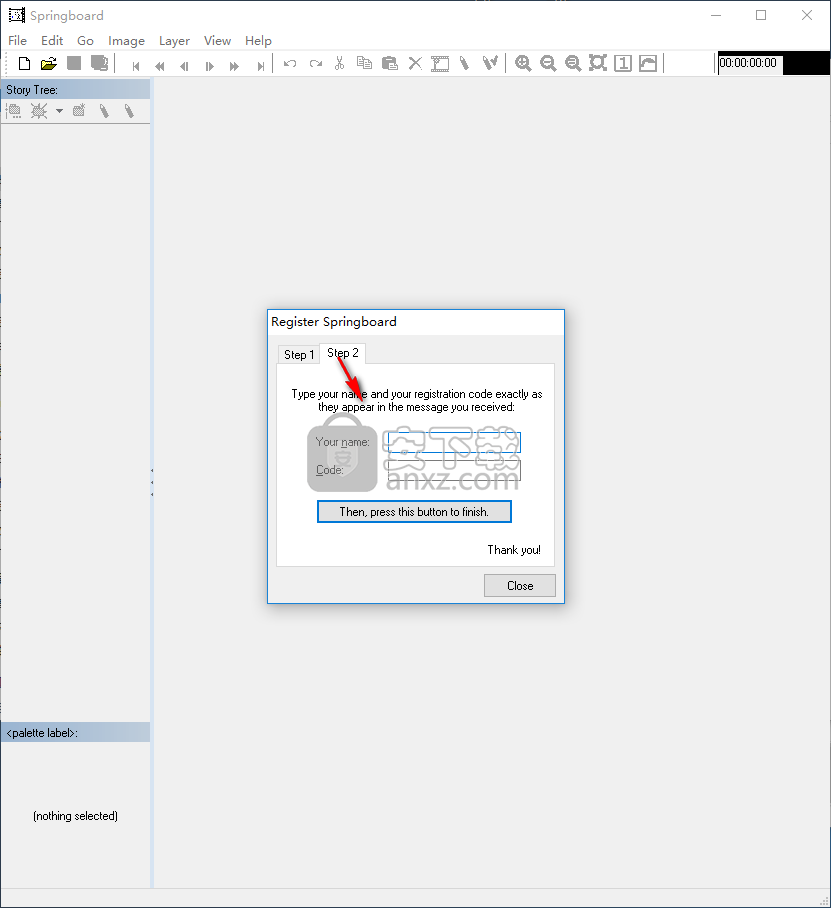This screenshot has height=908, width=831.
Task: Click the Zoom in magnifier icon
Action: coord(523,64)
